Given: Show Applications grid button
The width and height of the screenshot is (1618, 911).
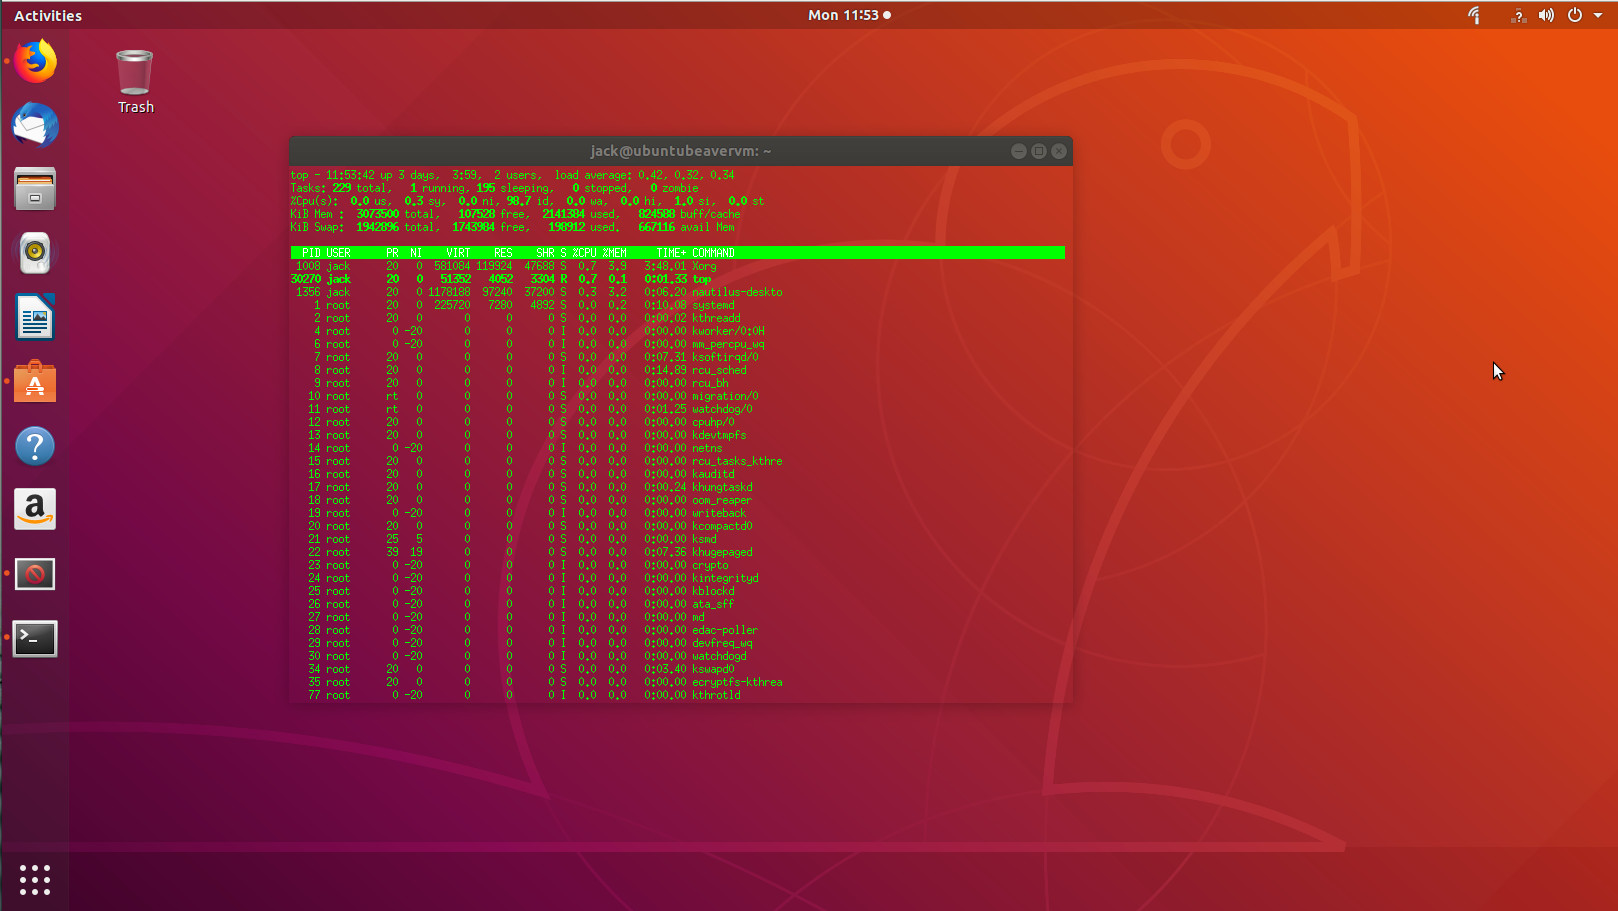Looking at the screenshot, I should point(35,880).
